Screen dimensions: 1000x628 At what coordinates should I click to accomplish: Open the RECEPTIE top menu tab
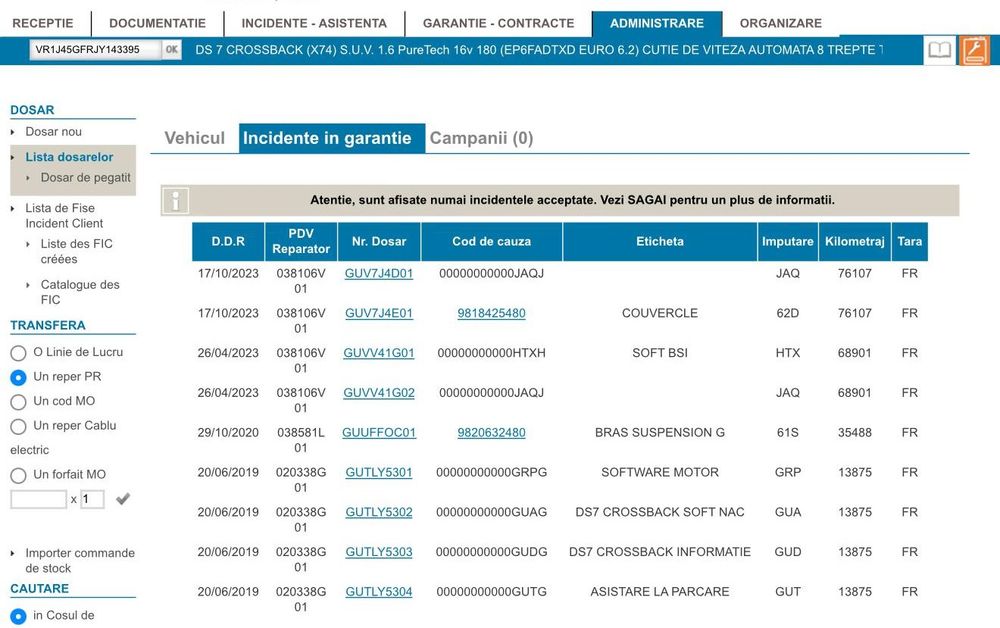coord(43,24)
